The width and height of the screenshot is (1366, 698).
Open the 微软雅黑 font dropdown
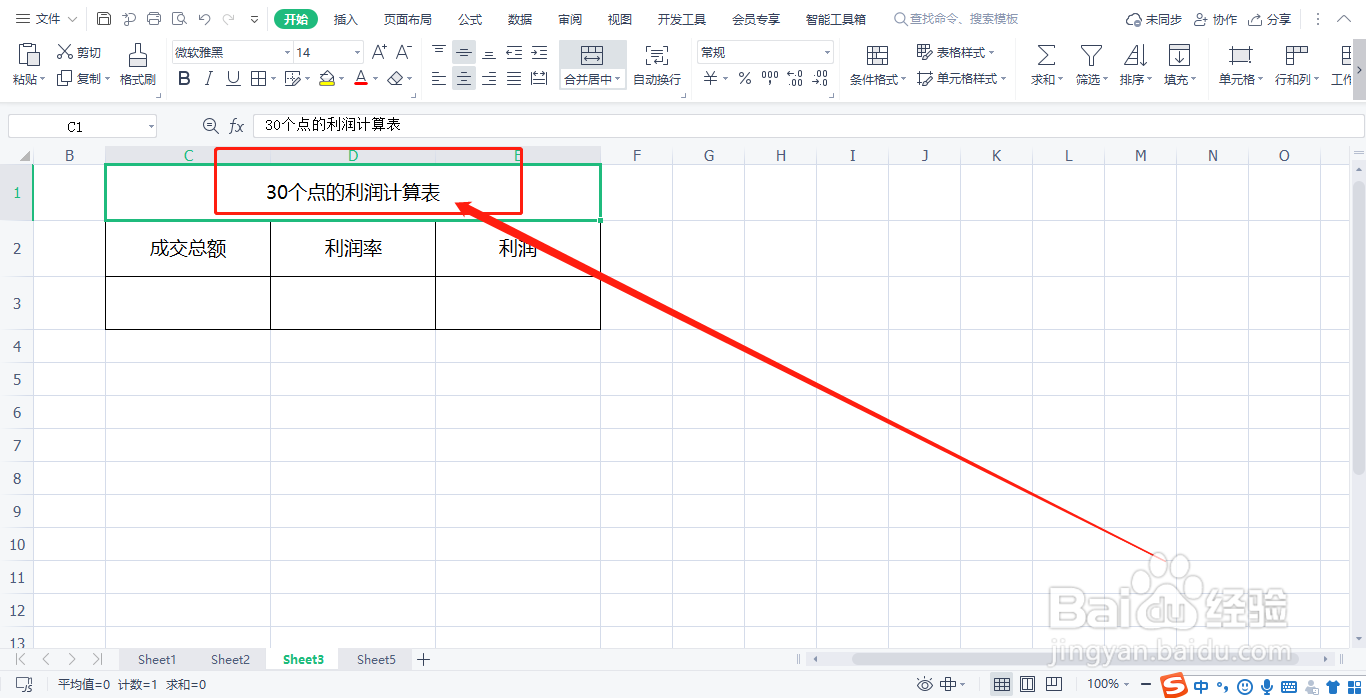(x=285, y=51)
